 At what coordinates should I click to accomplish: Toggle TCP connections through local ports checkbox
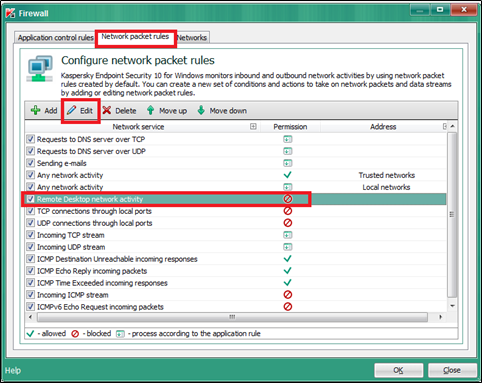(x=31, y=211)
